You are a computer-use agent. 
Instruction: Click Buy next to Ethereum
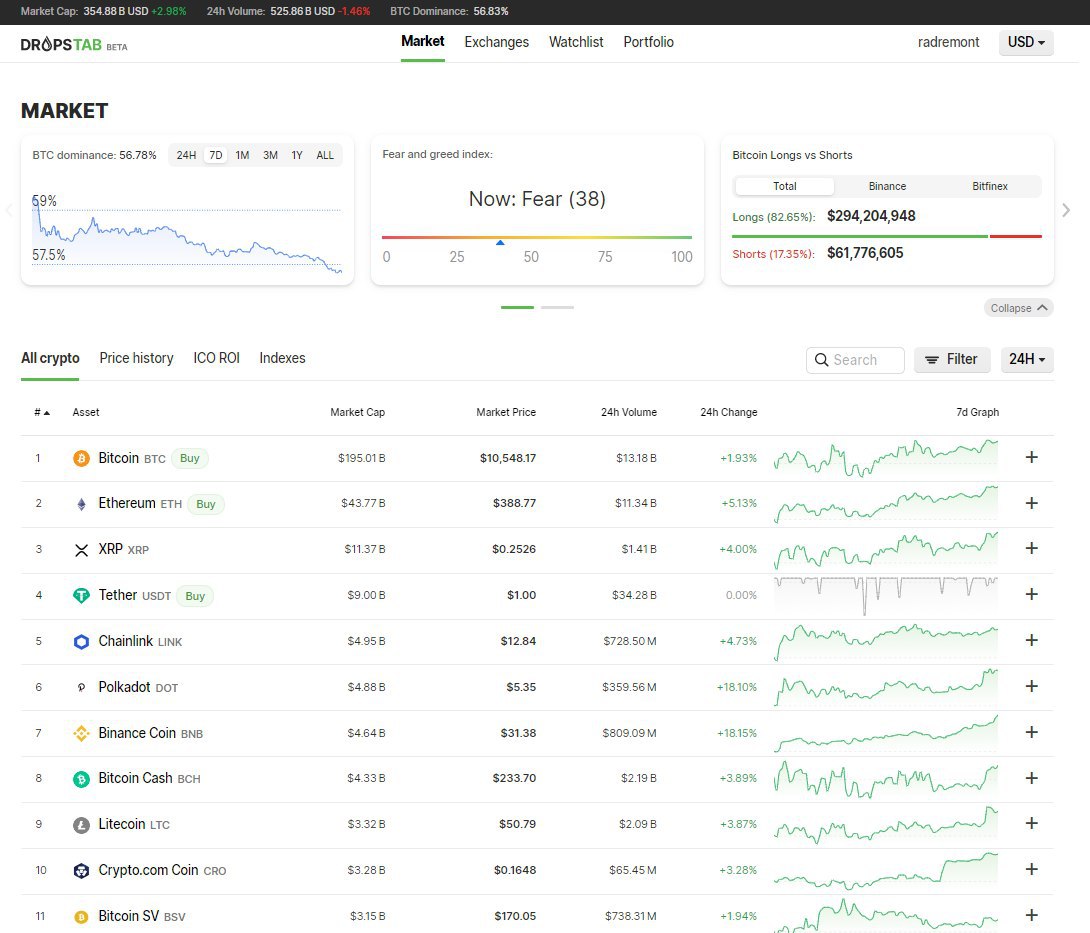pyautogui.click(x=206, y=504)
